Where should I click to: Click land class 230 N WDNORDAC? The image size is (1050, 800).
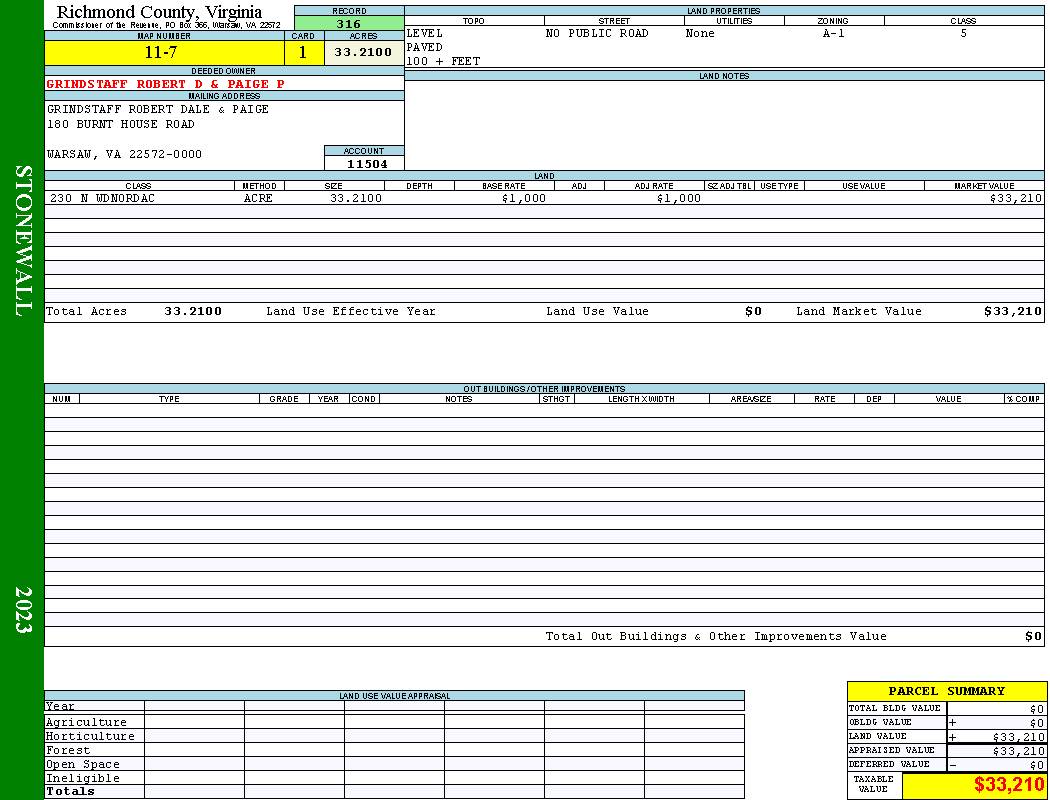pyautogui.click(x=102, y=198)
